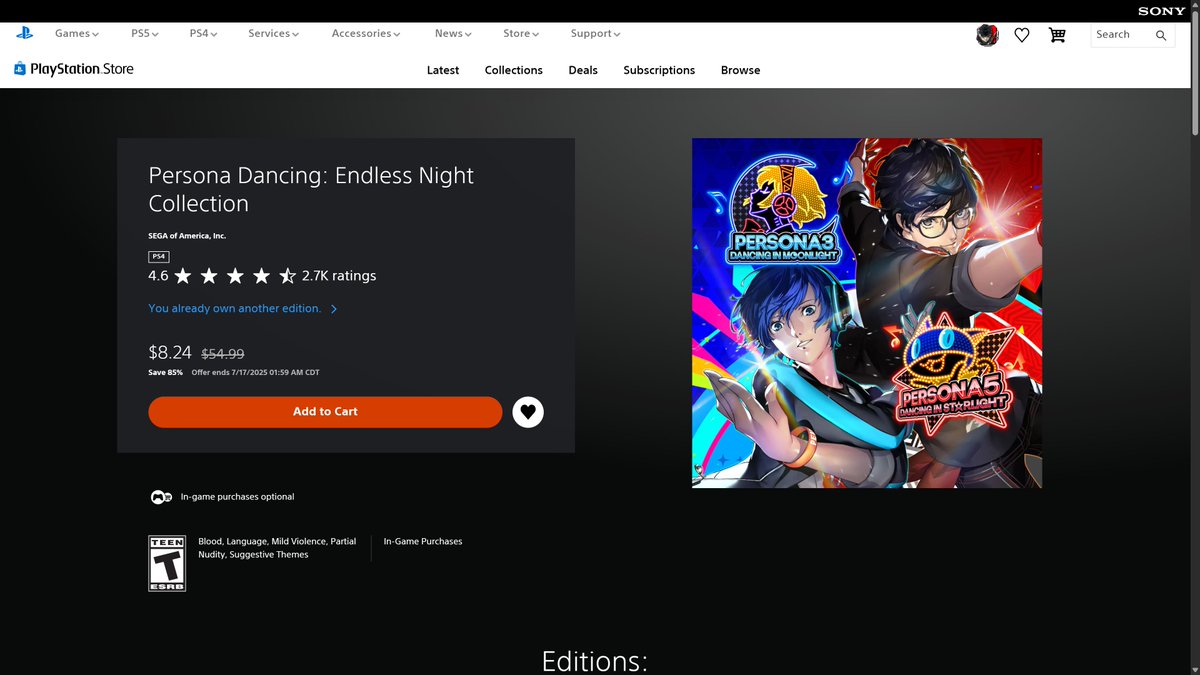The height and width of the screenshot is (675, 1200).
Task: Expand the Accessories dropdown menu
Action: point(366,33)
